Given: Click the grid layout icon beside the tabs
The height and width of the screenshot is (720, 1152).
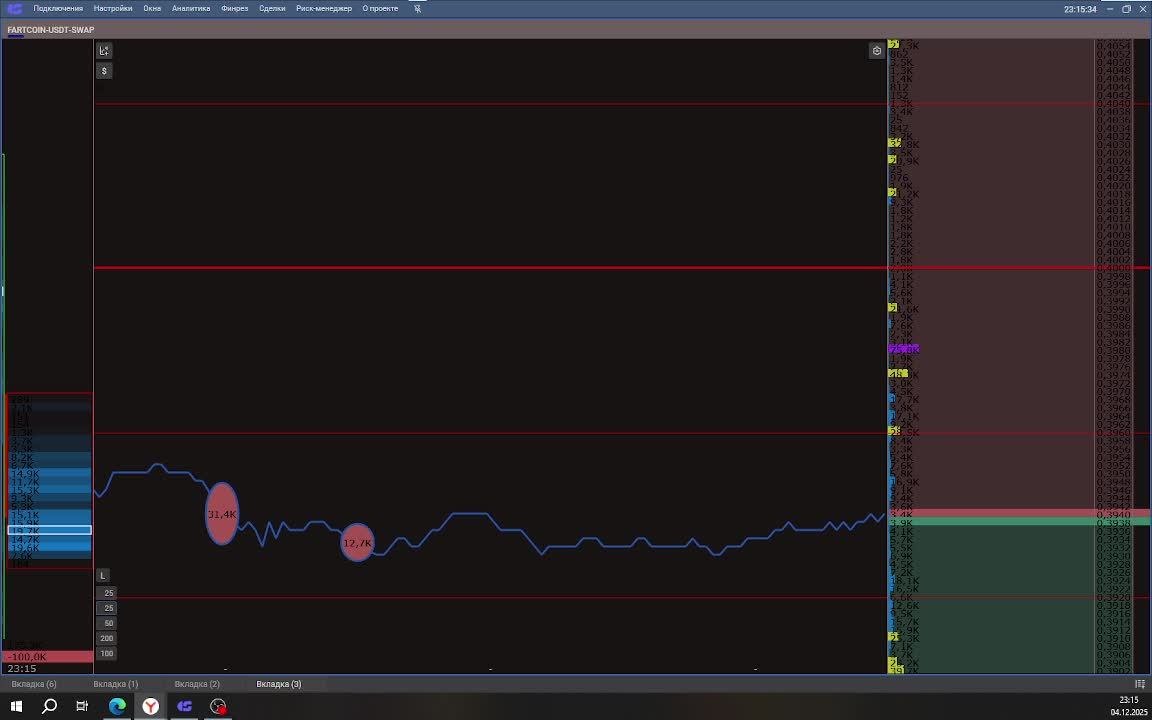Looking at the screenshot, I should point(1140,684).
